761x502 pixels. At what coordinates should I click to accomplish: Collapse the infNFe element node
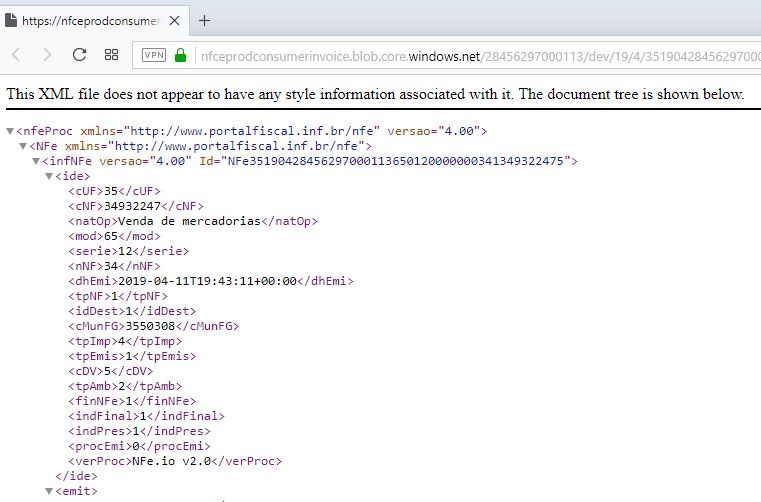click(37, 161)
